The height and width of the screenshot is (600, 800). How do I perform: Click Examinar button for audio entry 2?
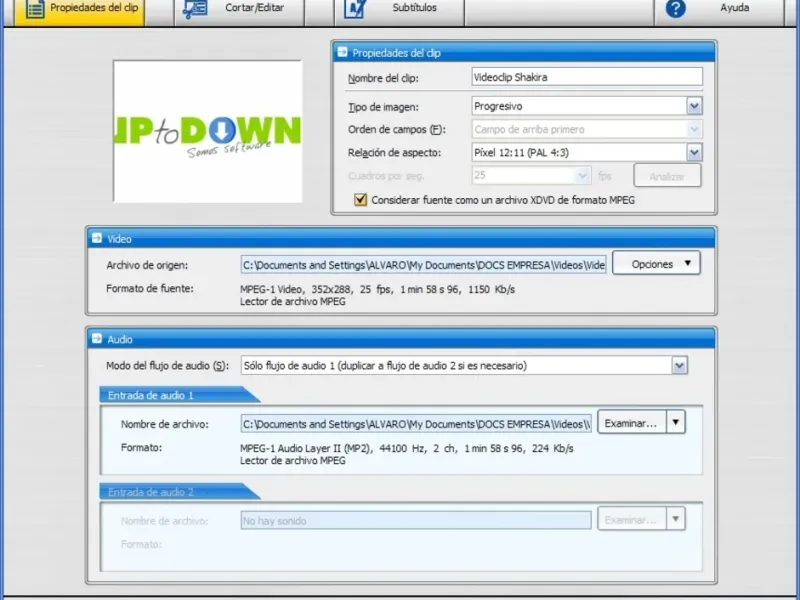[x=632, y=519]
